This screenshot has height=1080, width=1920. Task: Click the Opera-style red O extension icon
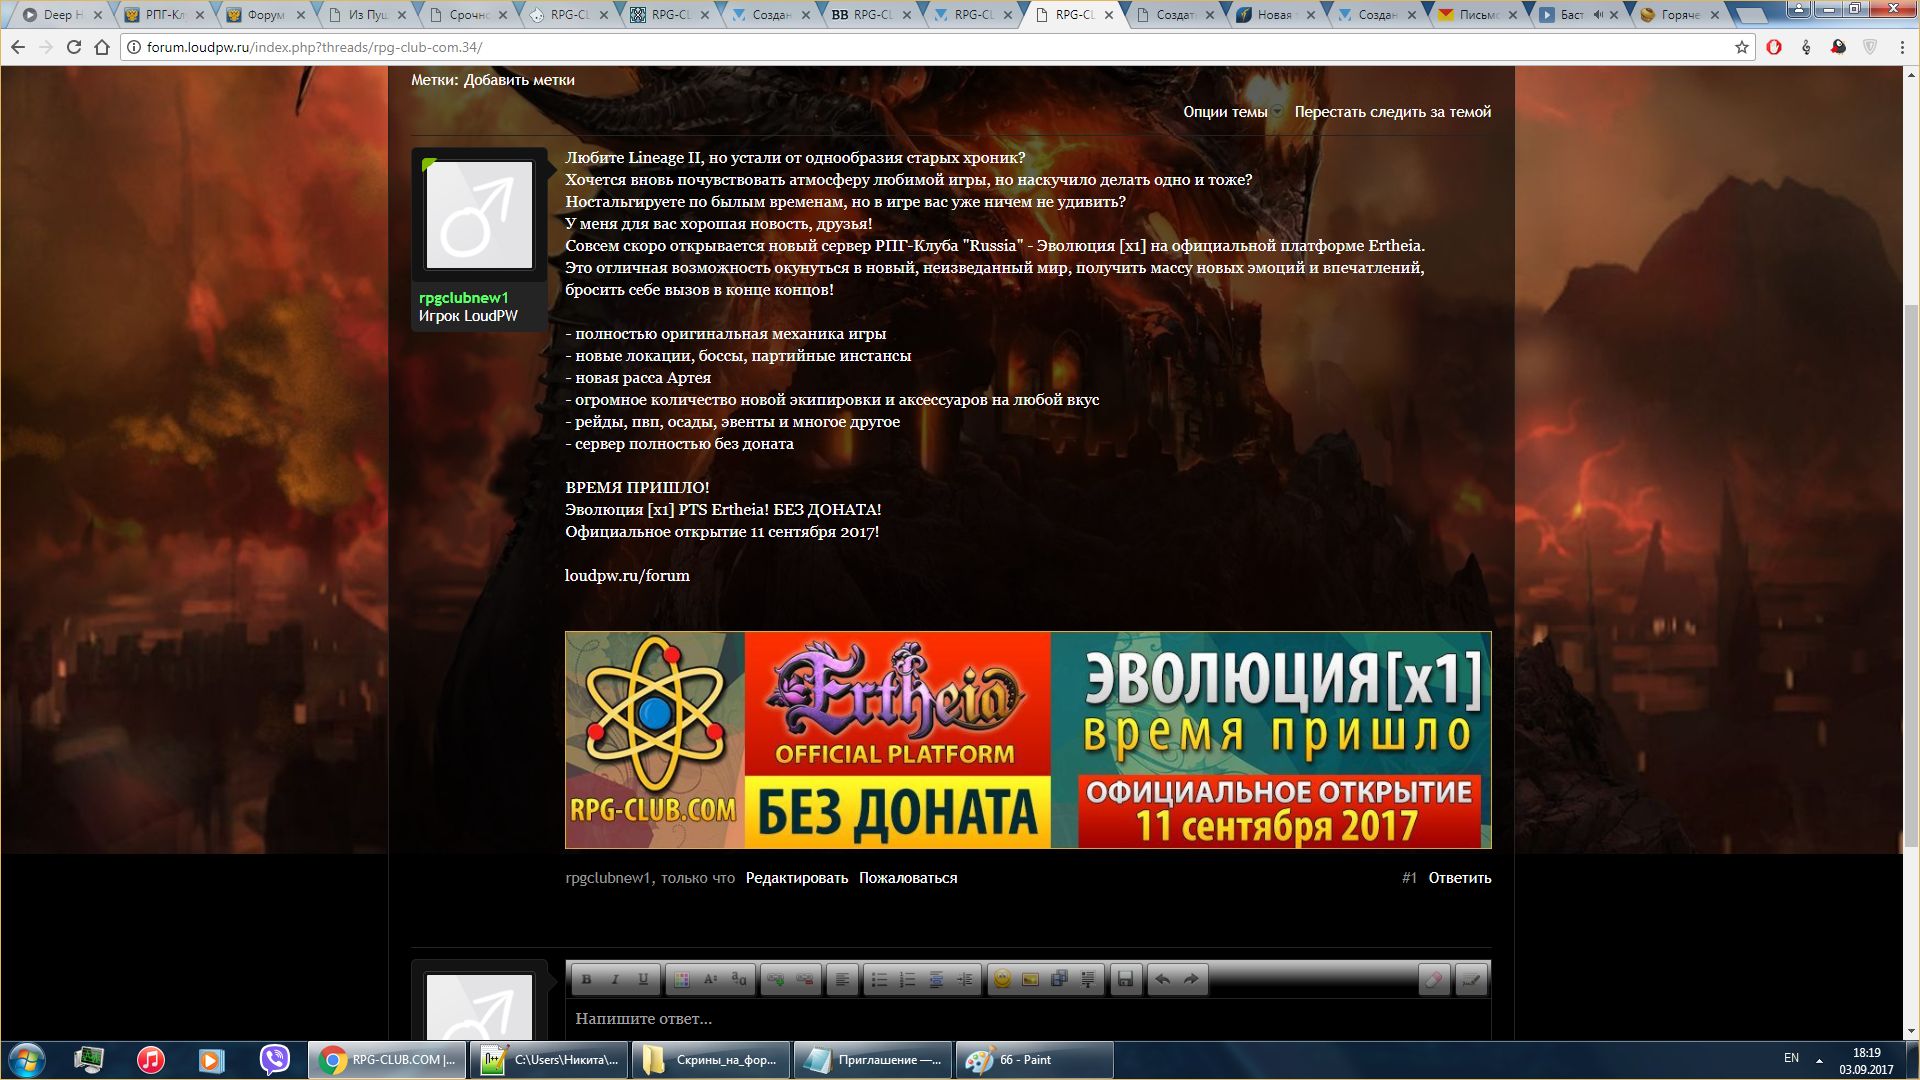1774,47
